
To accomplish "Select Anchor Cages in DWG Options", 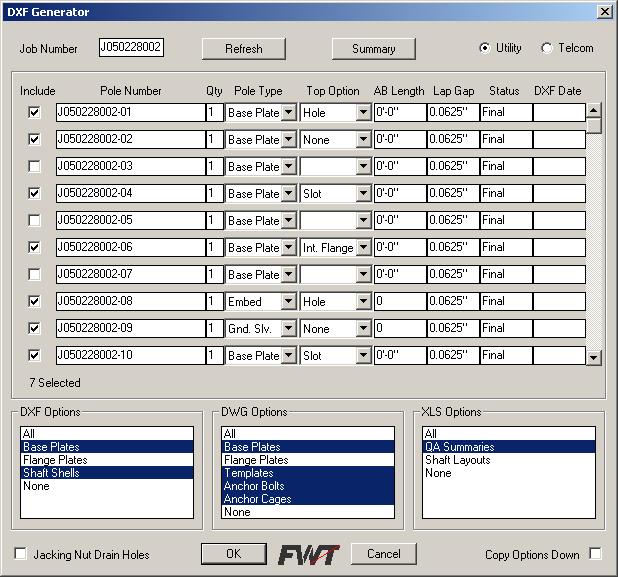I will (x=307, y=499).
